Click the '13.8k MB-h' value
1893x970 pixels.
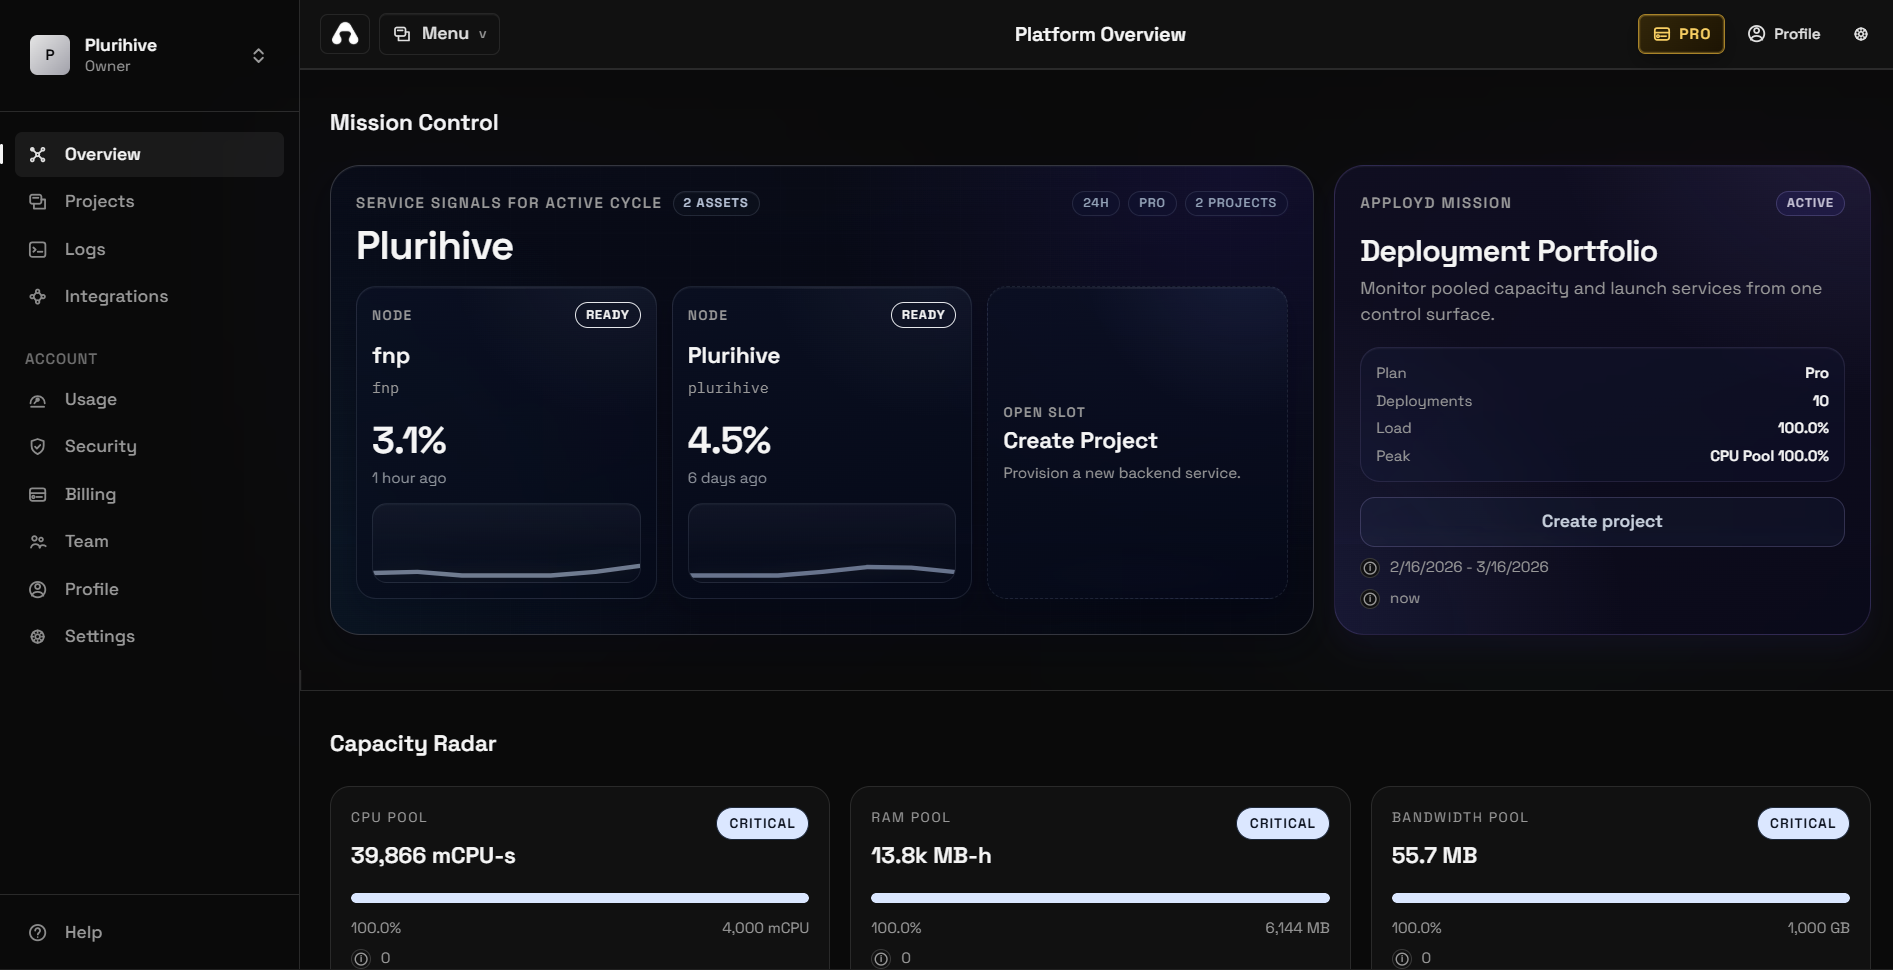[931, 856]
